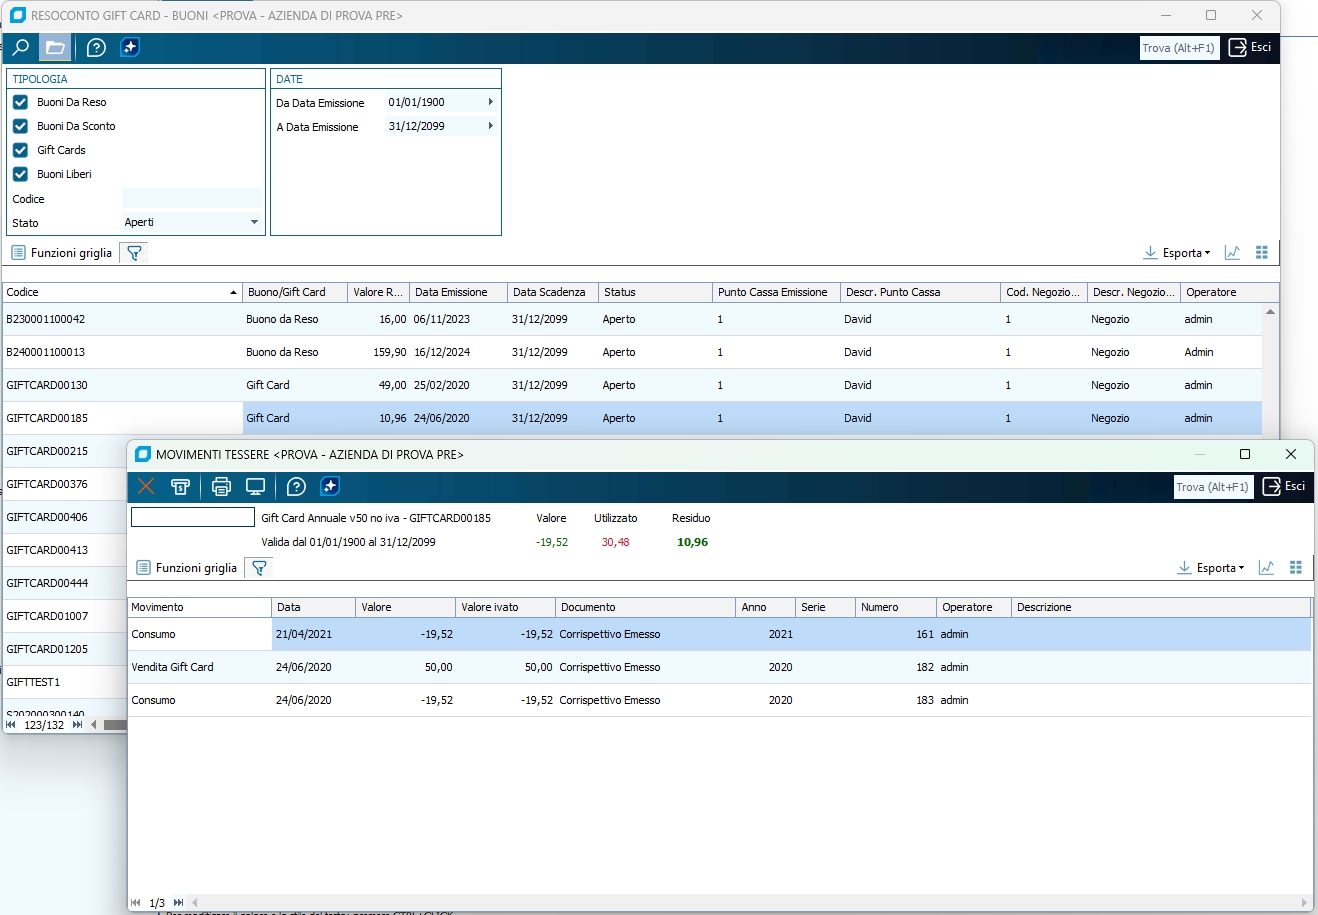Uncheck the Buoni Da Reso checkbox
The width and height of the screenshot is (1318, 915).
[20, 102]
